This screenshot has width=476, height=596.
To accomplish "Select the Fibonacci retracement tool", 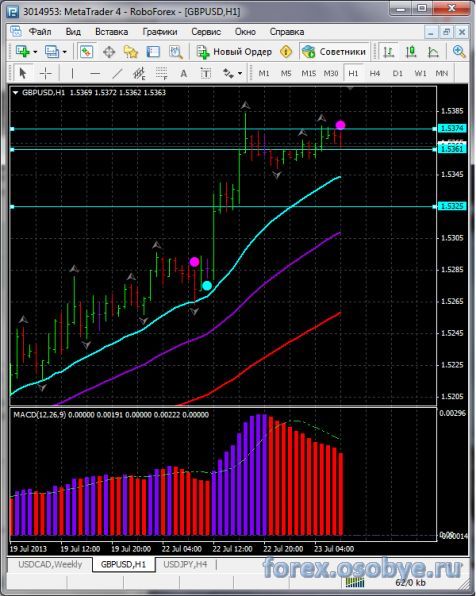I will click(x=162, y=73).
